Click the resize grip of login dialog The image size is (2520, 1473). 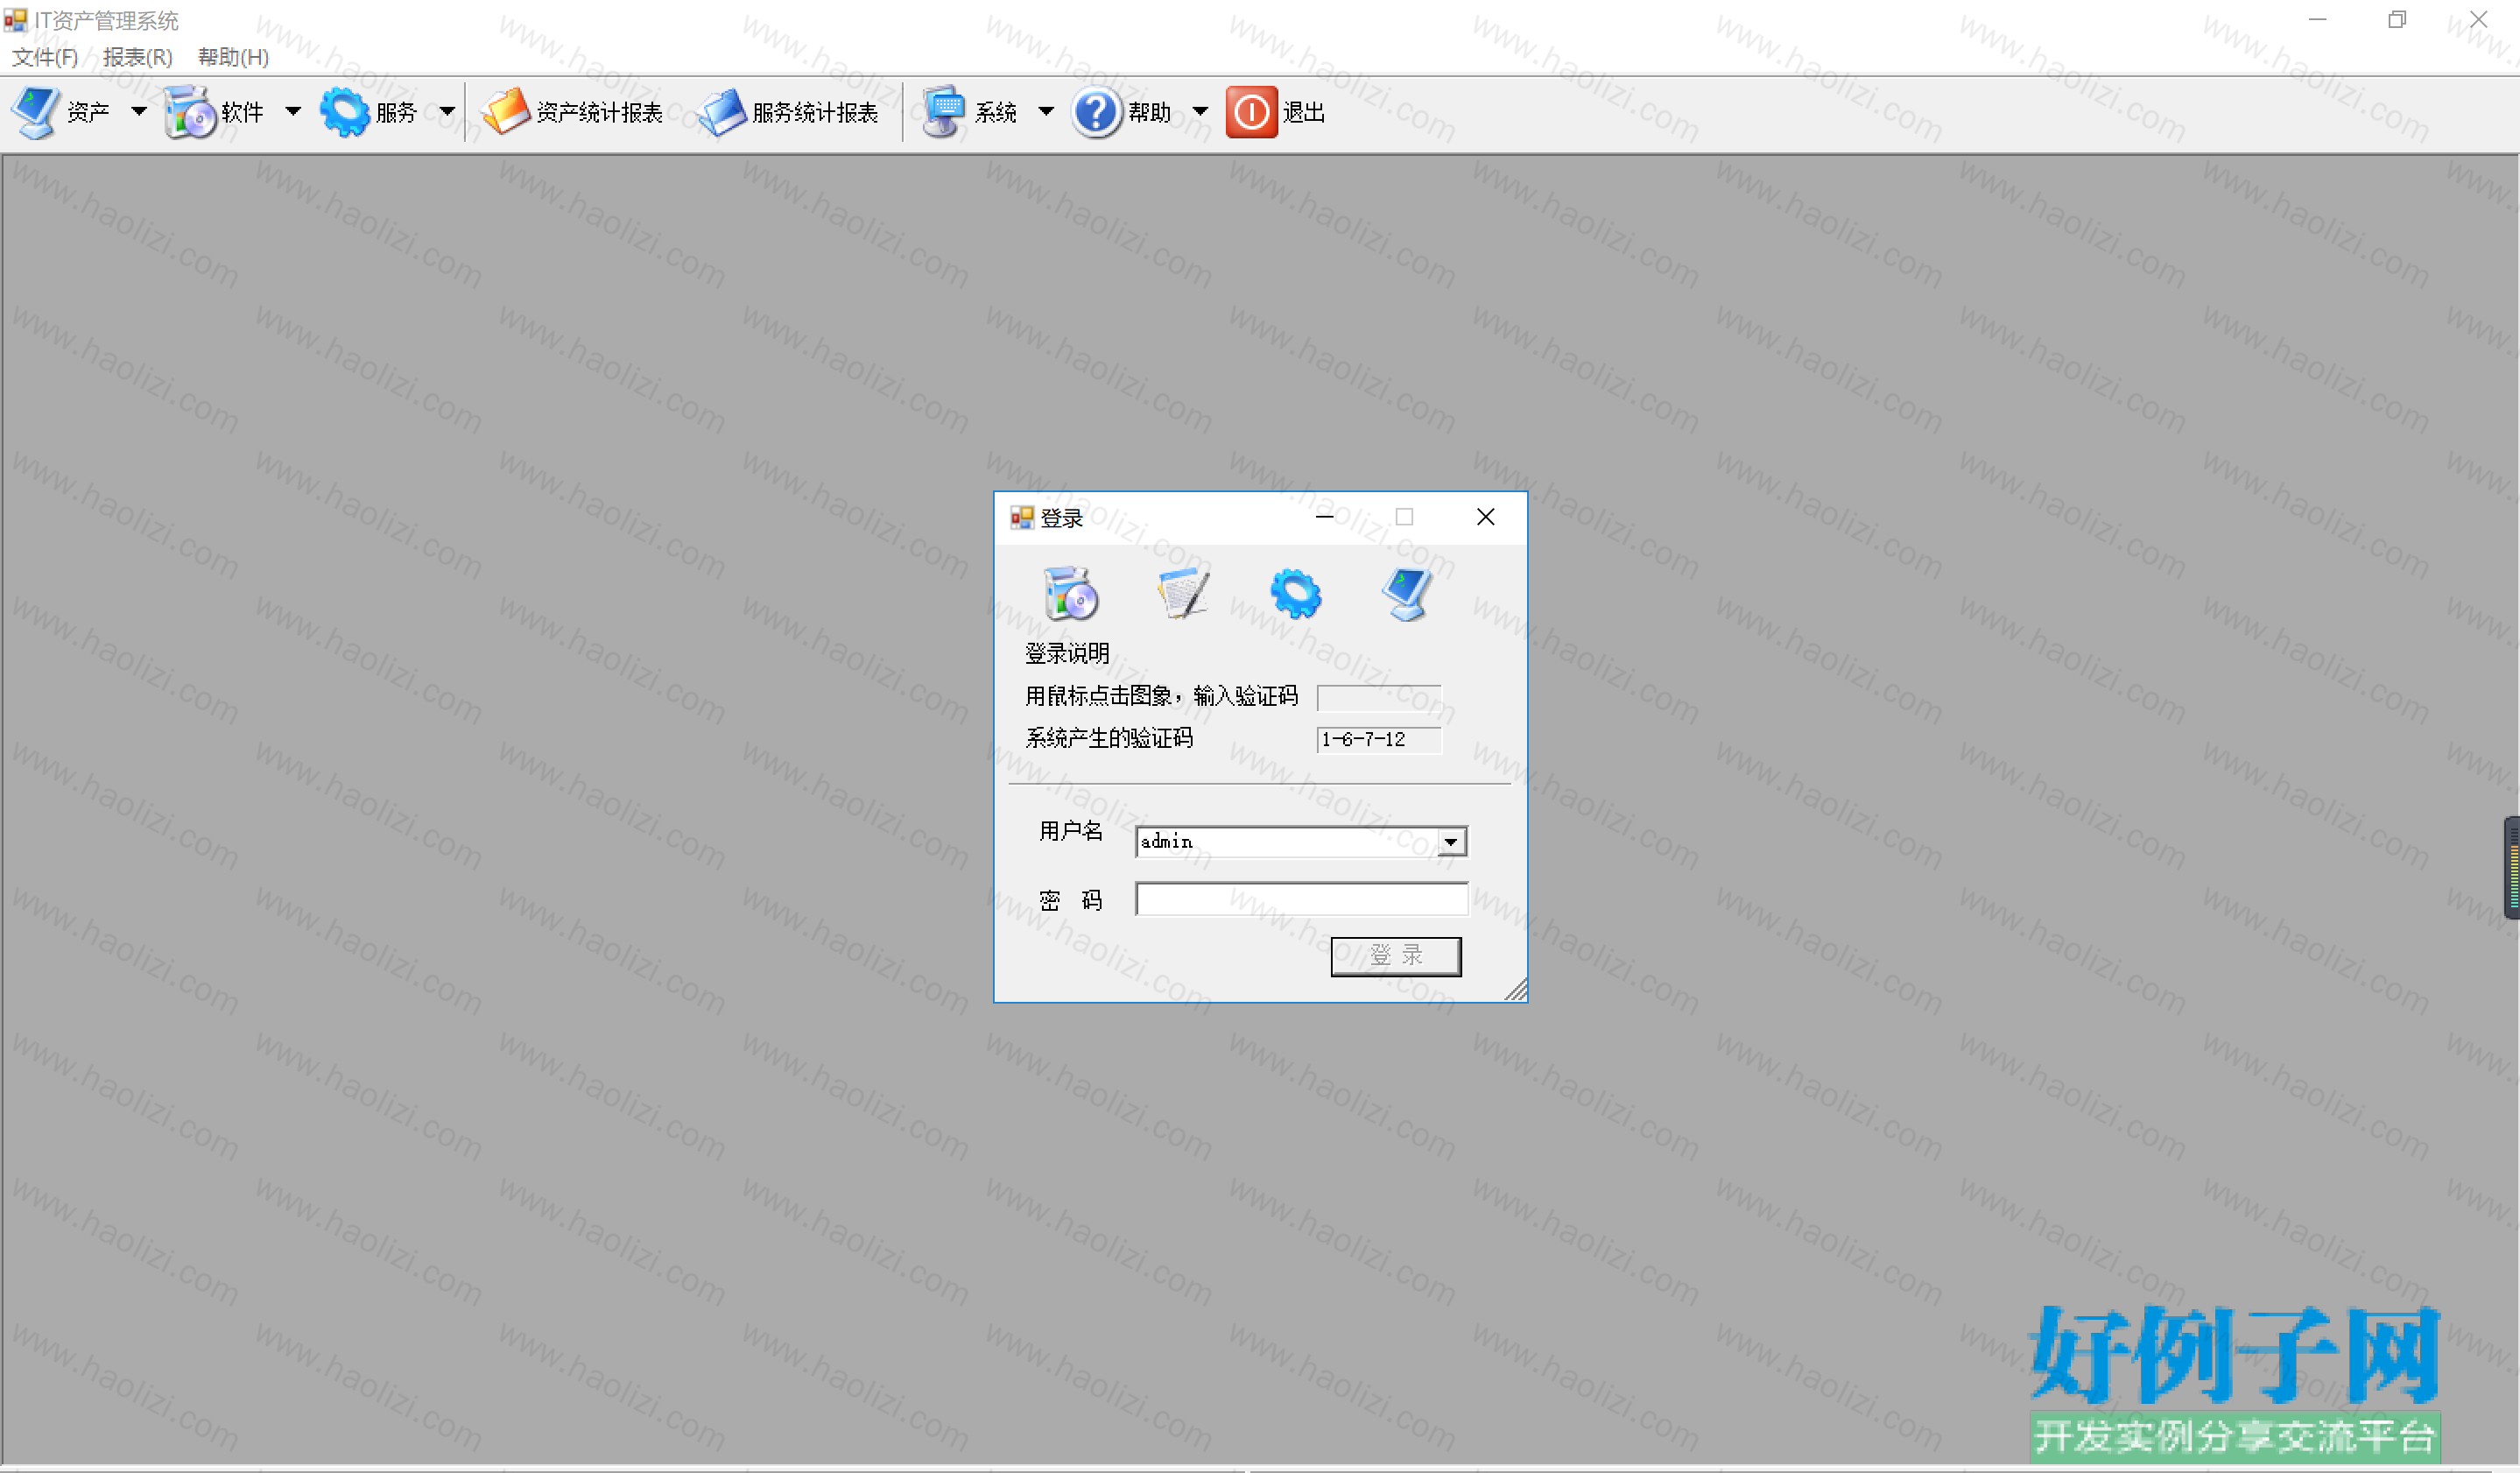coord(1516,990)
